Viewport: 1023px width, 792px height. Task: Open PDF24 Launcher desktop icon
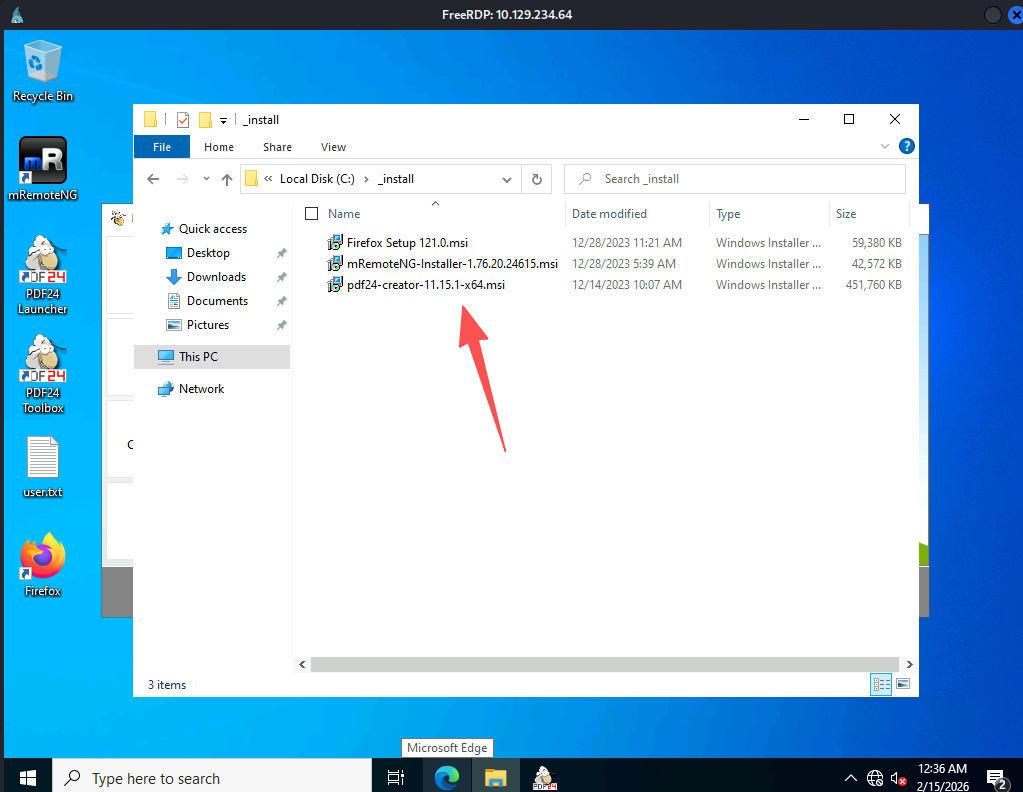tap(43, 275)
